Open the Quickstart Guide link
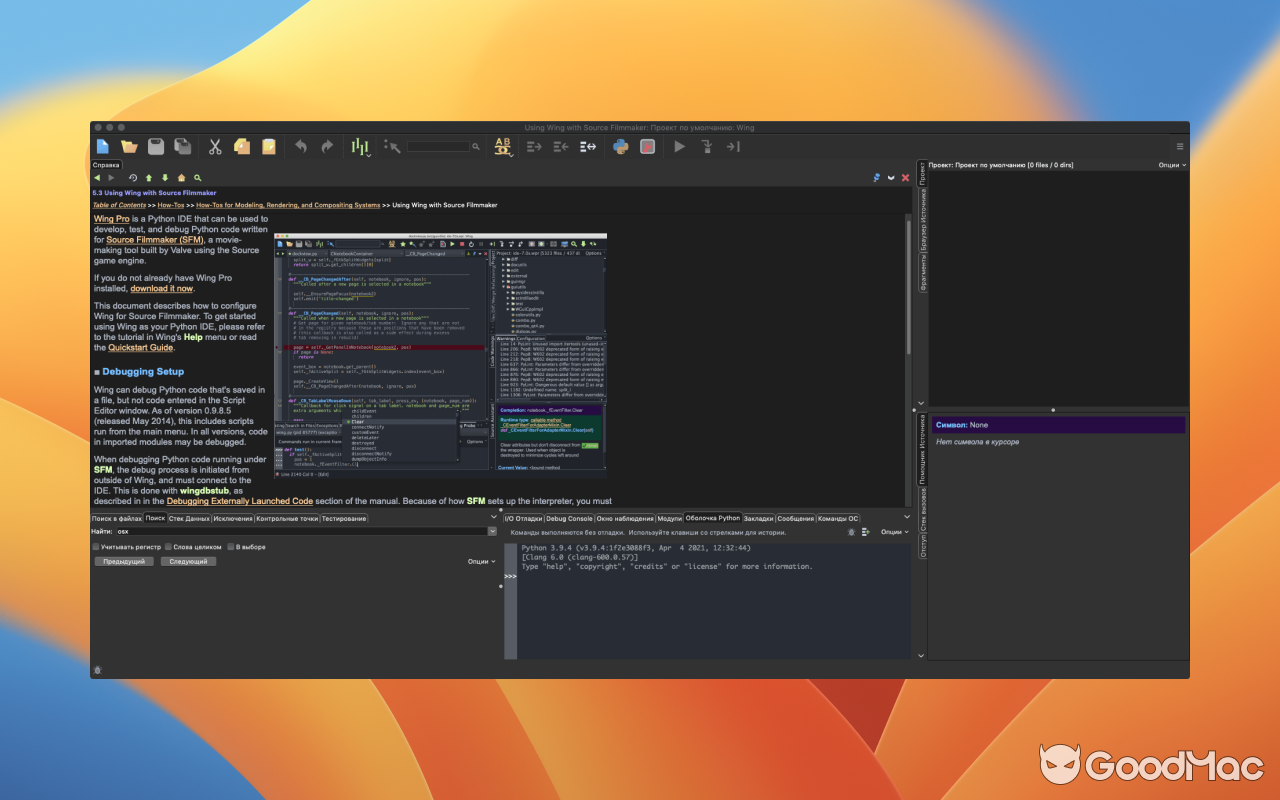 pyautogui.click(x=139, y=347)
